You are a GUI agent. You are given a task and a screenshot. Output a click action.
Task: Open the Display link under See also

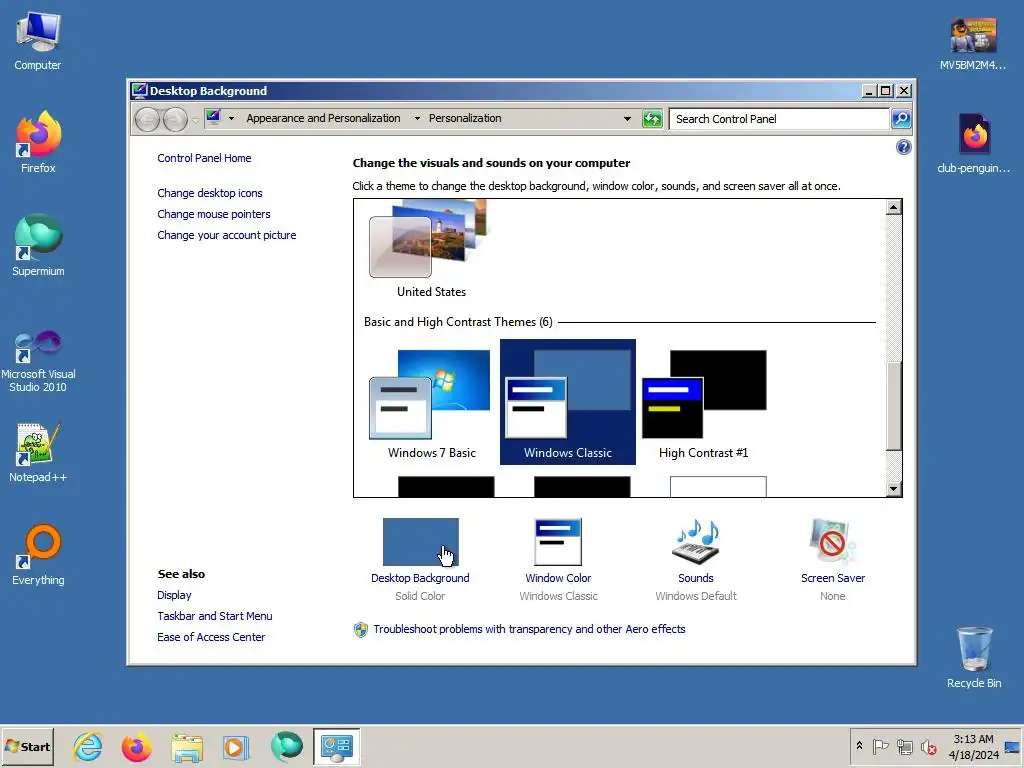pyautogui.click(x=174, y=595)
